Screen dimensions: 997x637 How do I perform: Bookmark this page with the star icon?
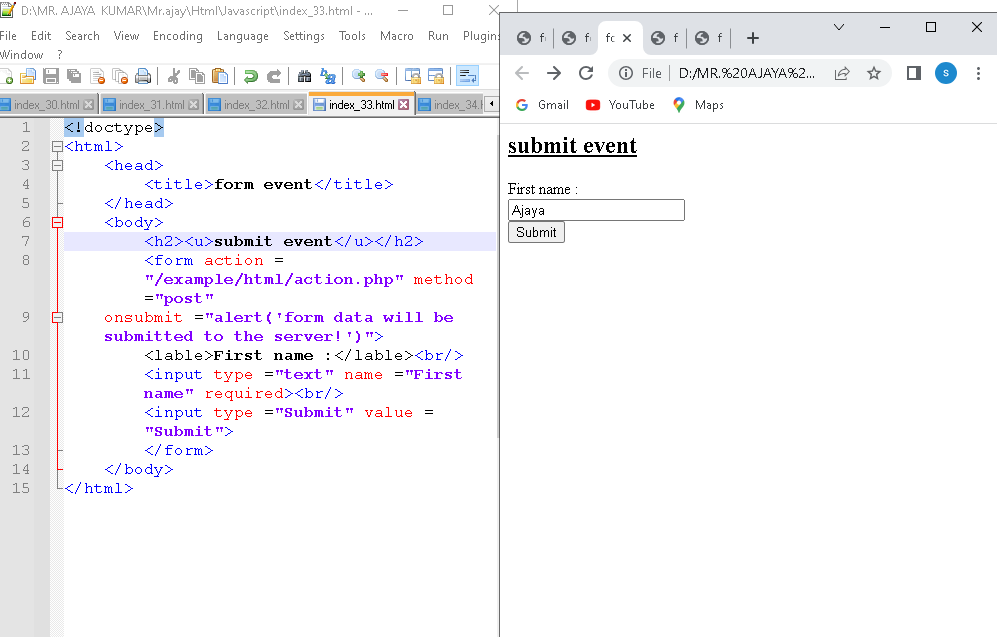click(x=873, y=73)
